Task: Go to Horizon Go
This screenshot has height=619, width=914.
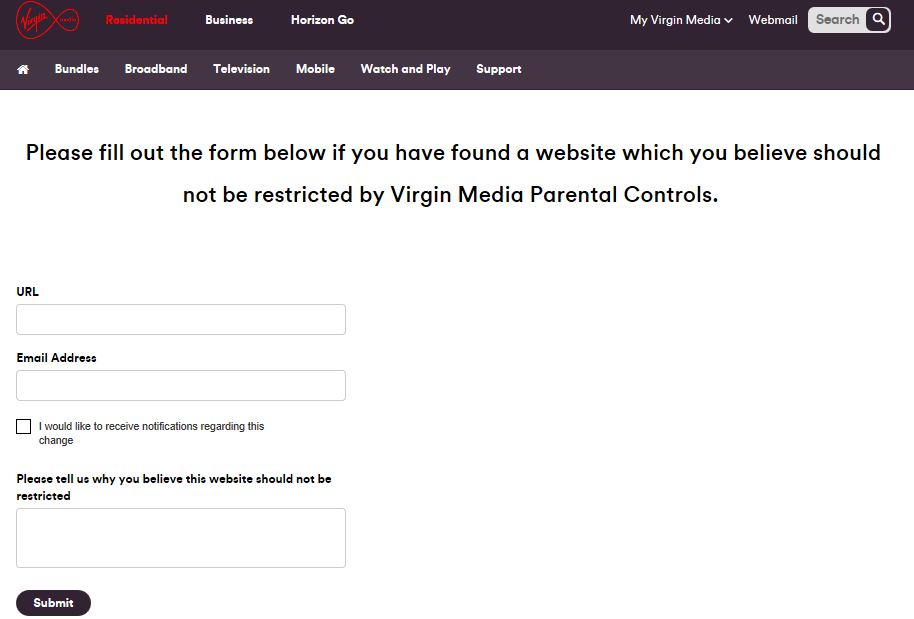Action: pos(322,20)
